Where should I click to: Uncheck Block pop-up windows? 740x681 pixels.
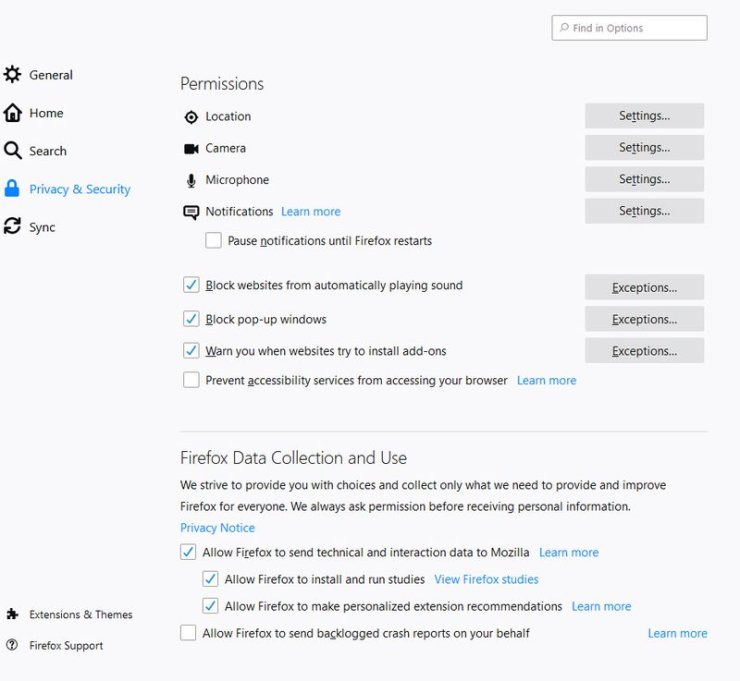coord(191,319)
